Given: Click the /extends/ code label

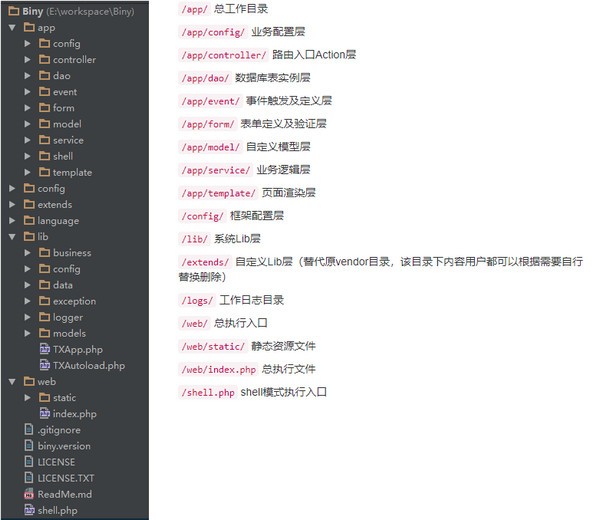Looking at the screenshot, I should (204, 262).
